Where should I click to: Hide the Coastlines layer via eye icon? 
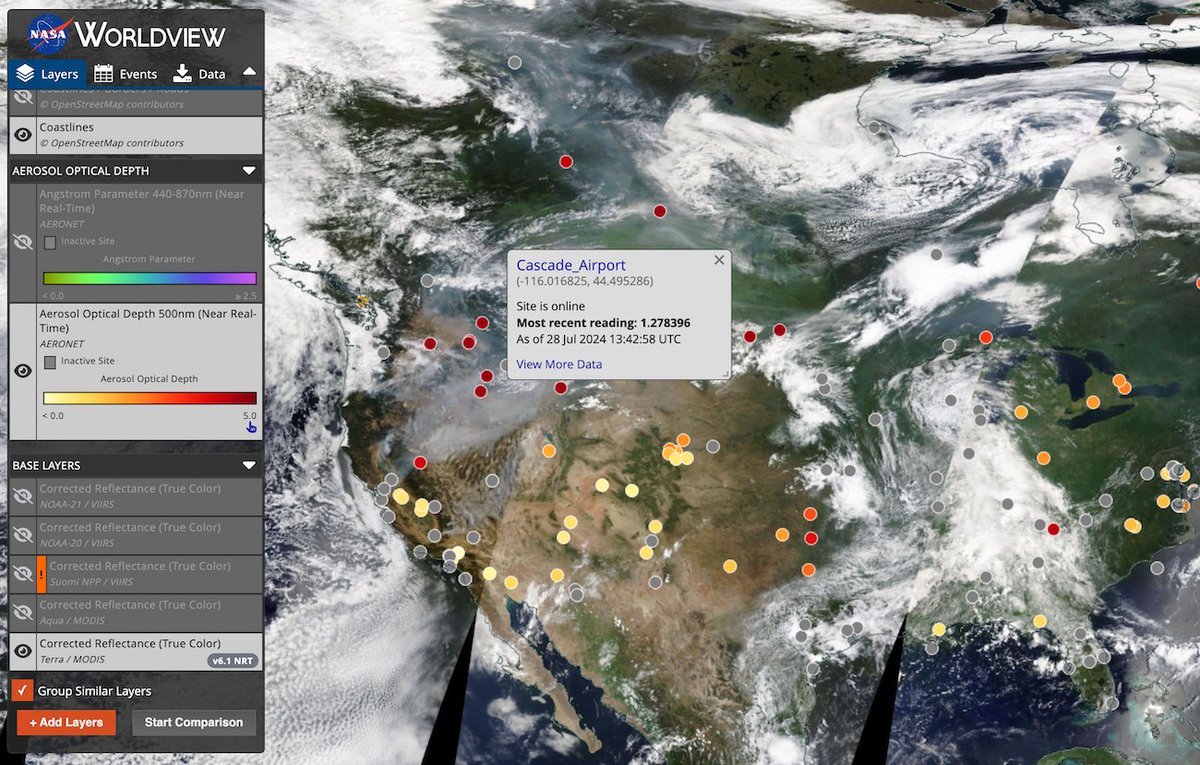pos(23,135)
